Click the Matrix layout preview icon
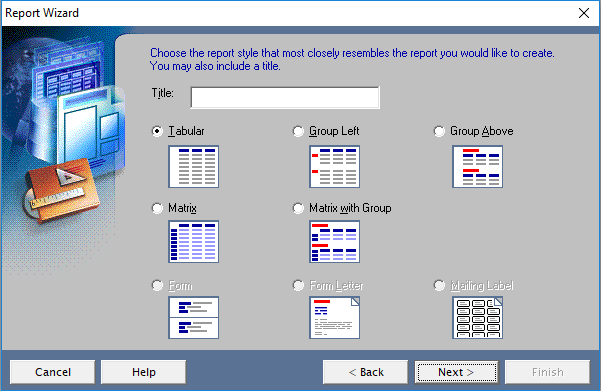The height and width of the screenshot is (391, 601). (x=194, y=242)
